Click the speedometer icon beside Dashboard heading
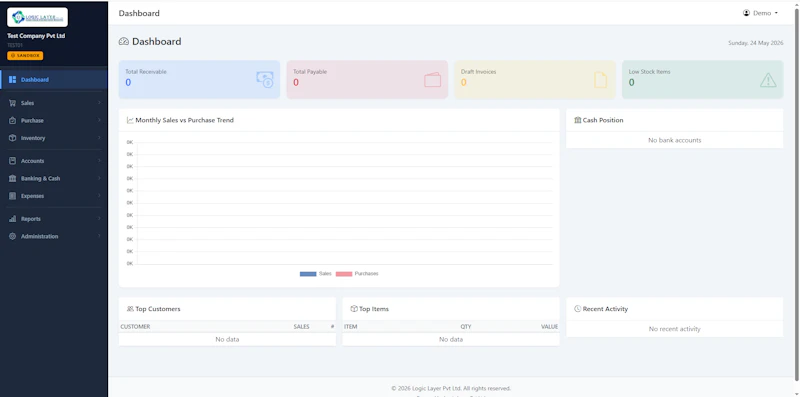The width and height of the screenshot is (800, 397). pyautogui.click(x=123, y=41)
